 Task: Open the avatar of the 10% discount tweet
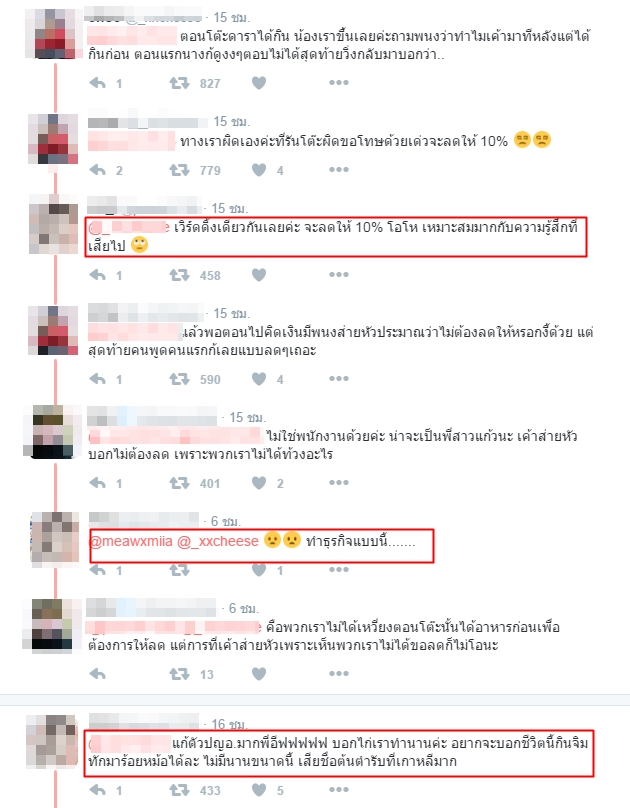point(53,139)
